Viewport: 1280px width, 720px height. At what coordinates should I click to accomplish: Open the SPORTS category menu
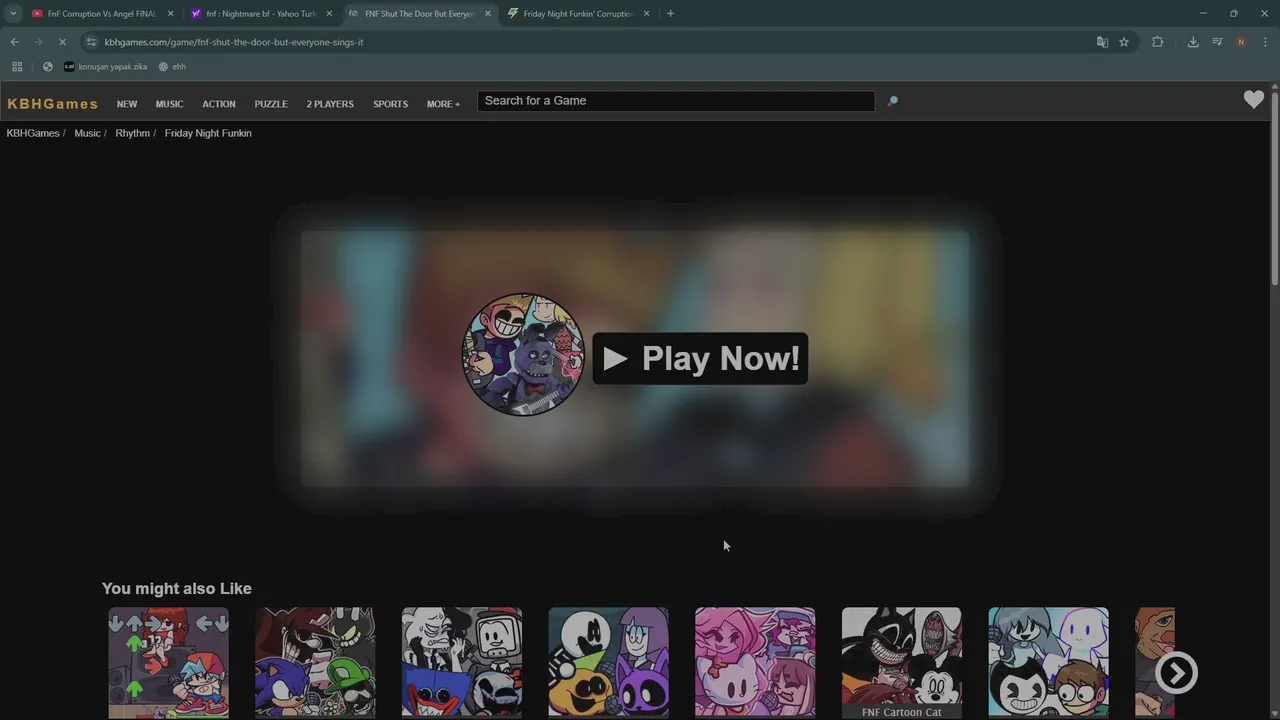click(x=390, y=104)
